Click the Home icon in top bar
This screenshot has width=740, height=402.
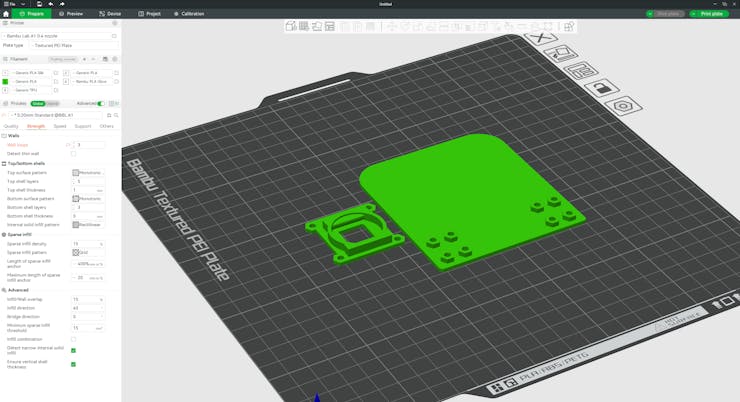click(x=6, y=14)
